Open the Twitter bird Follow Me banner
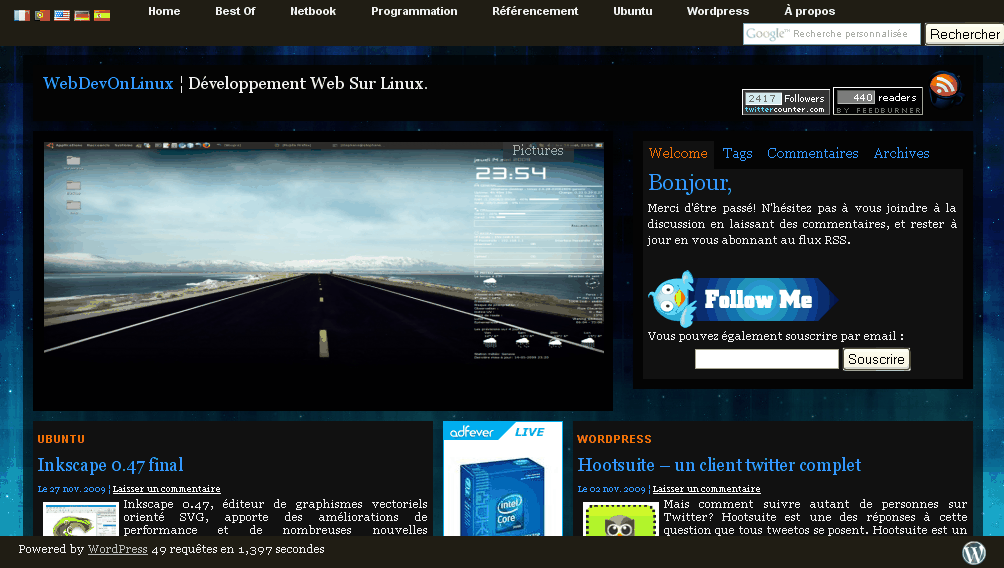Screen dimensions: 1004x568 [743, 299]
